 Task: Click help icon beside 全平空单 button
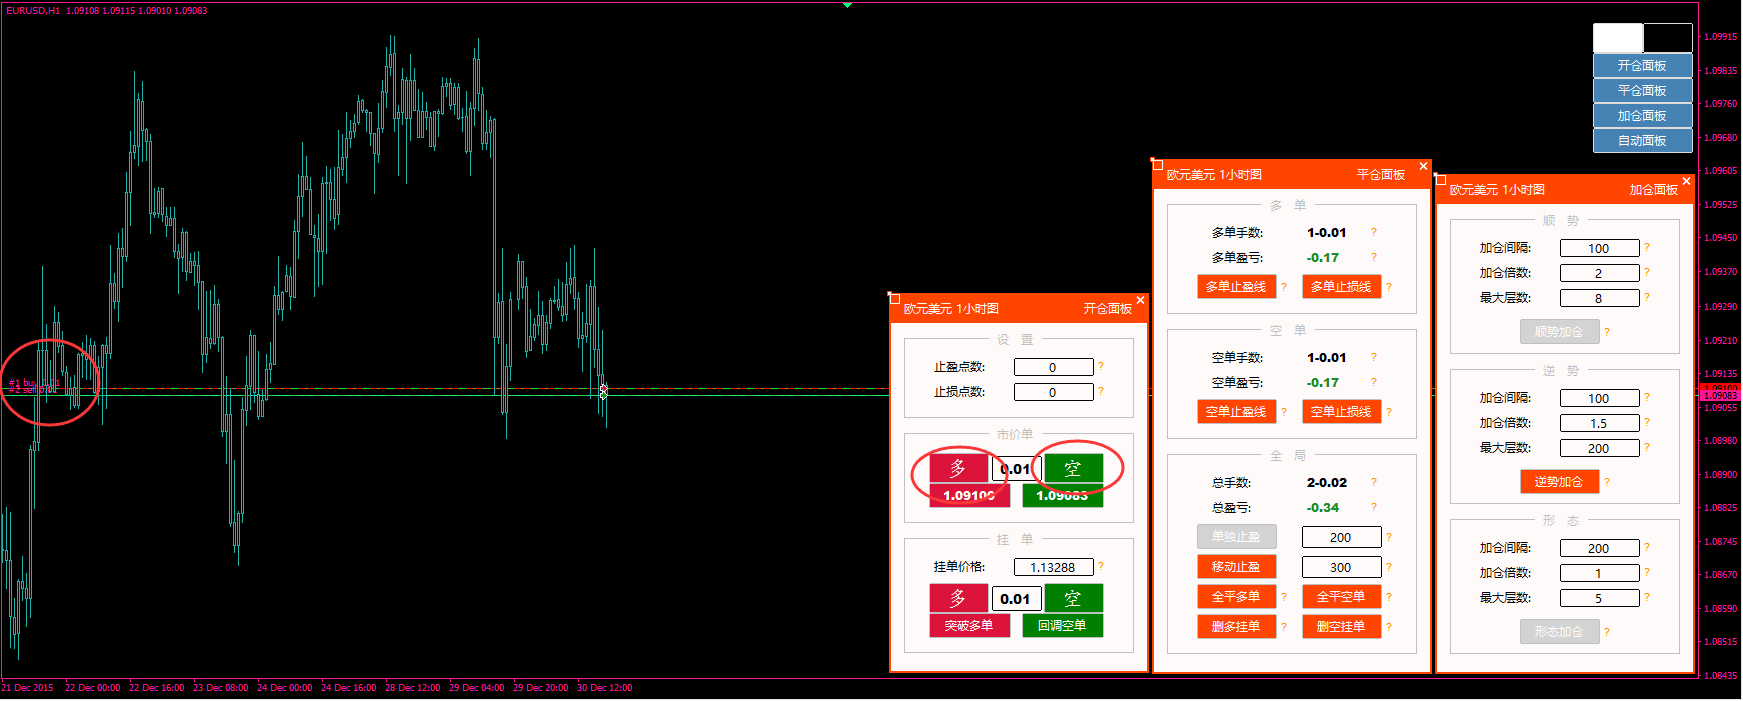click(x=1389, y=597)
